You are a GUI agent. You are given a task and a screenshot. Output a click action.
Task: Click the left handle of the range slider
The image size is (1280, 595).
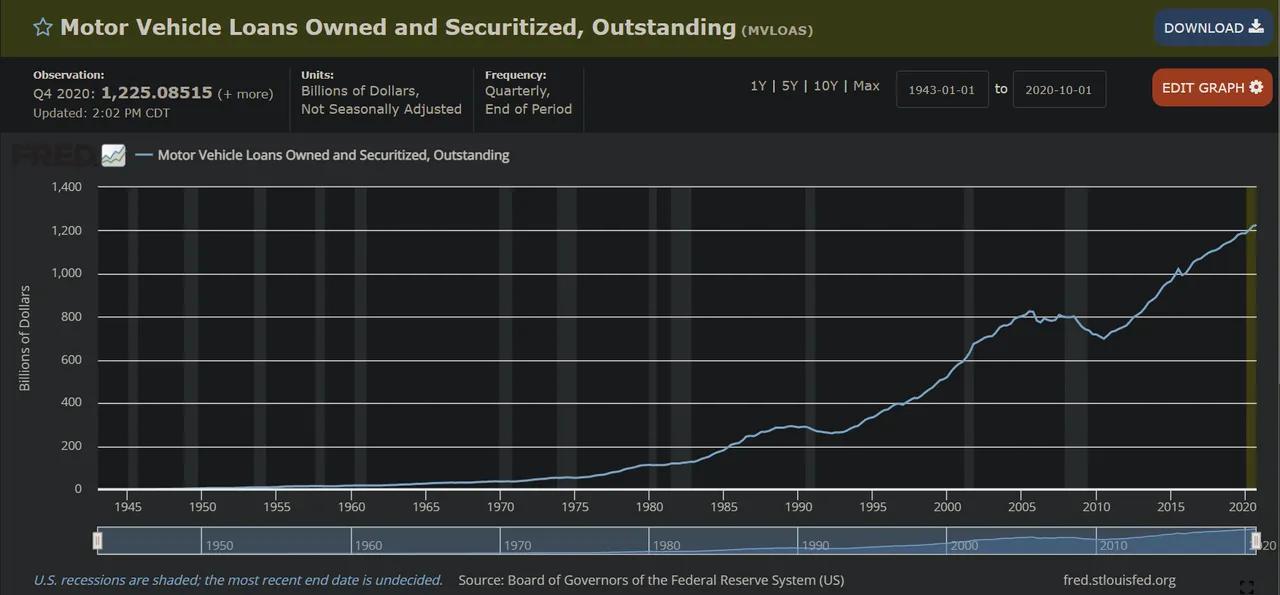point(97,541)
